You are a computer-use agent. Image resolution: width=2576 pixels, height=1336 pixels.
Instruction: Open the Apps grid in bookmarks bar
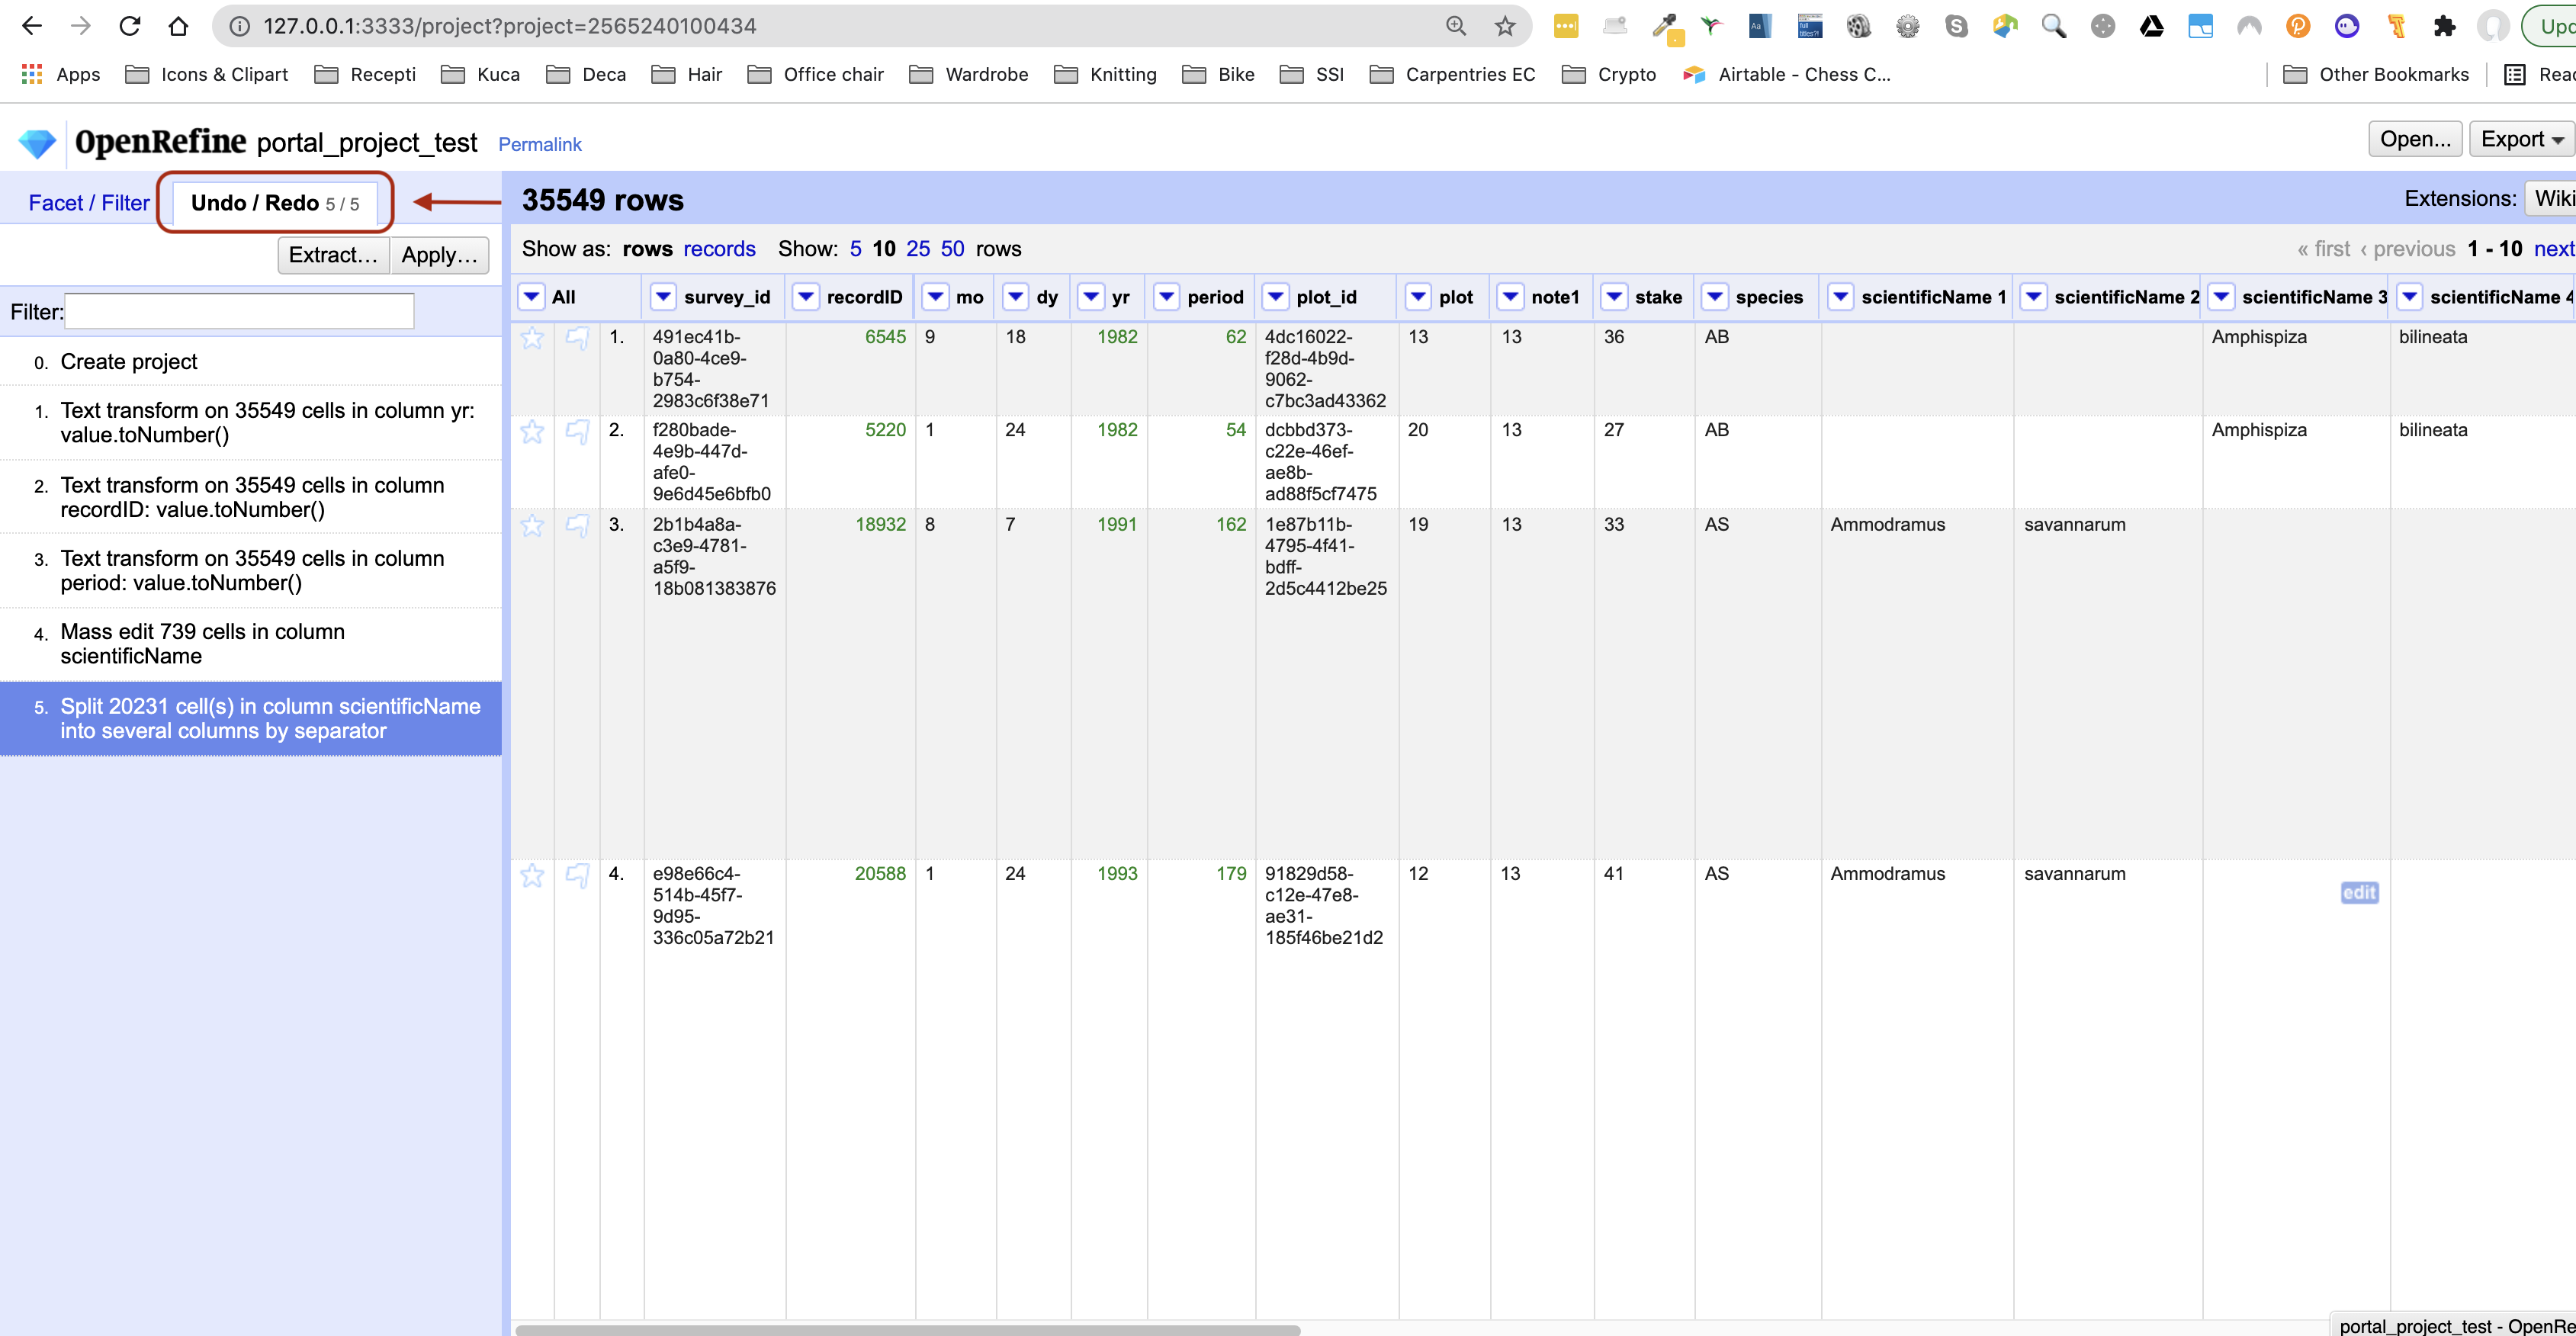pyautogui.click(x=32, y=74)
